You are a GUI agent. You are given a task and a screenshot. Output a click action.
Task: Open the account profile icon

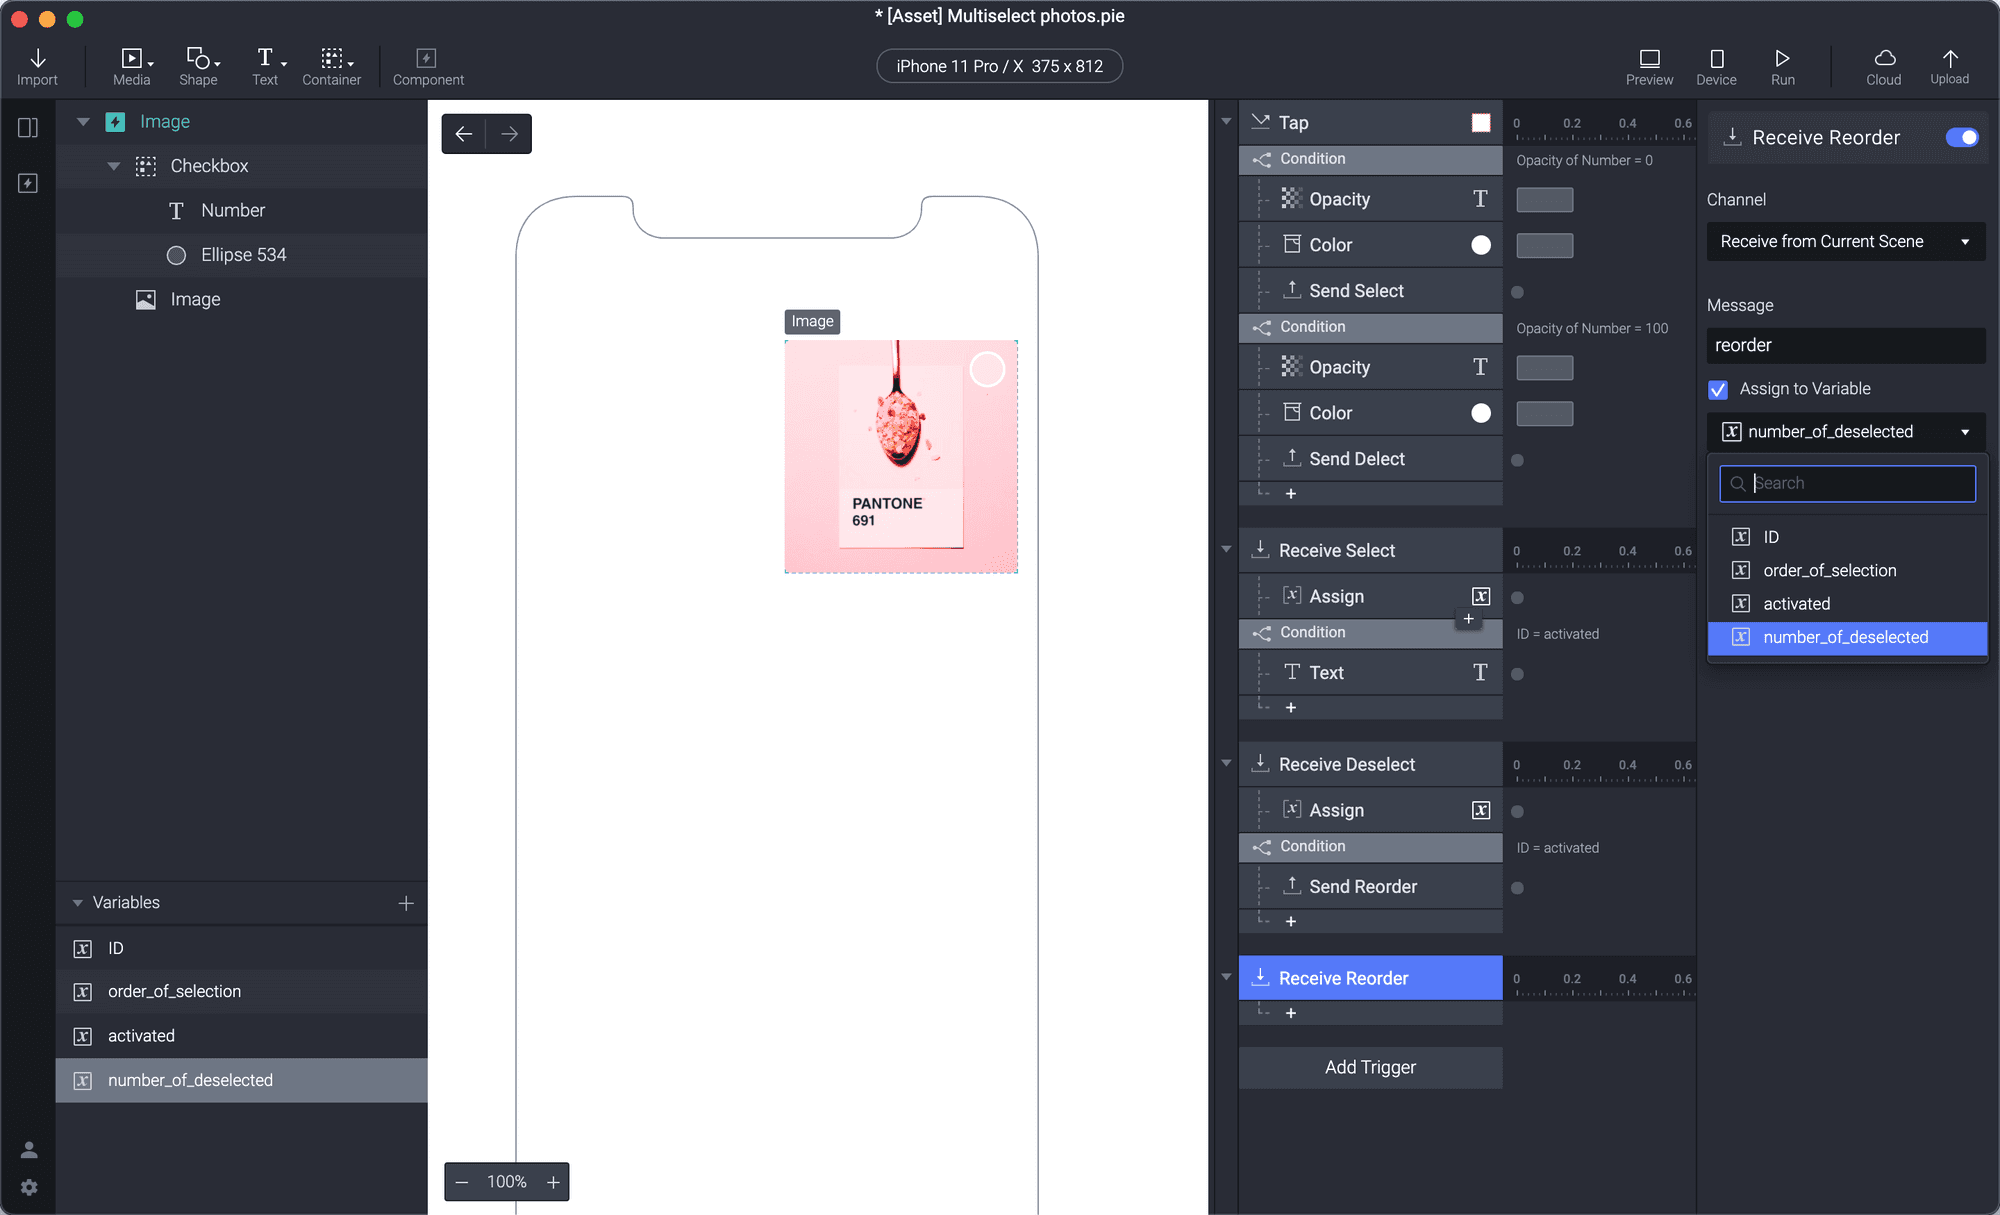point(29,1150)
